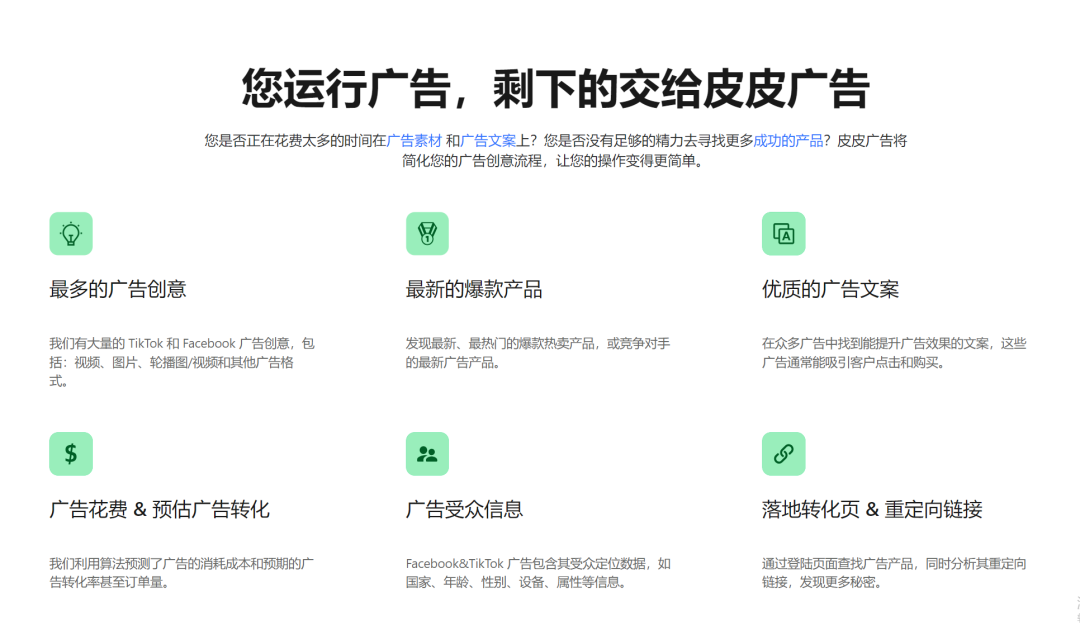Open the 广告文案 link in the intro text
Viewport: 1080px width, 630px height.
489,140
